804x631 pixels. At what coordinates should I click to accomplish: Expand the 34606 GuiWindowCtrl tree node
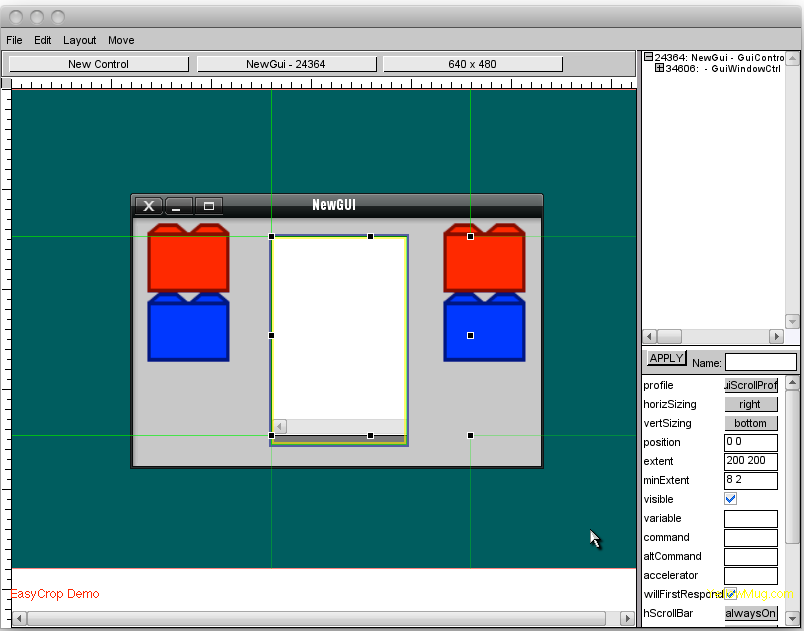point(659,69)
